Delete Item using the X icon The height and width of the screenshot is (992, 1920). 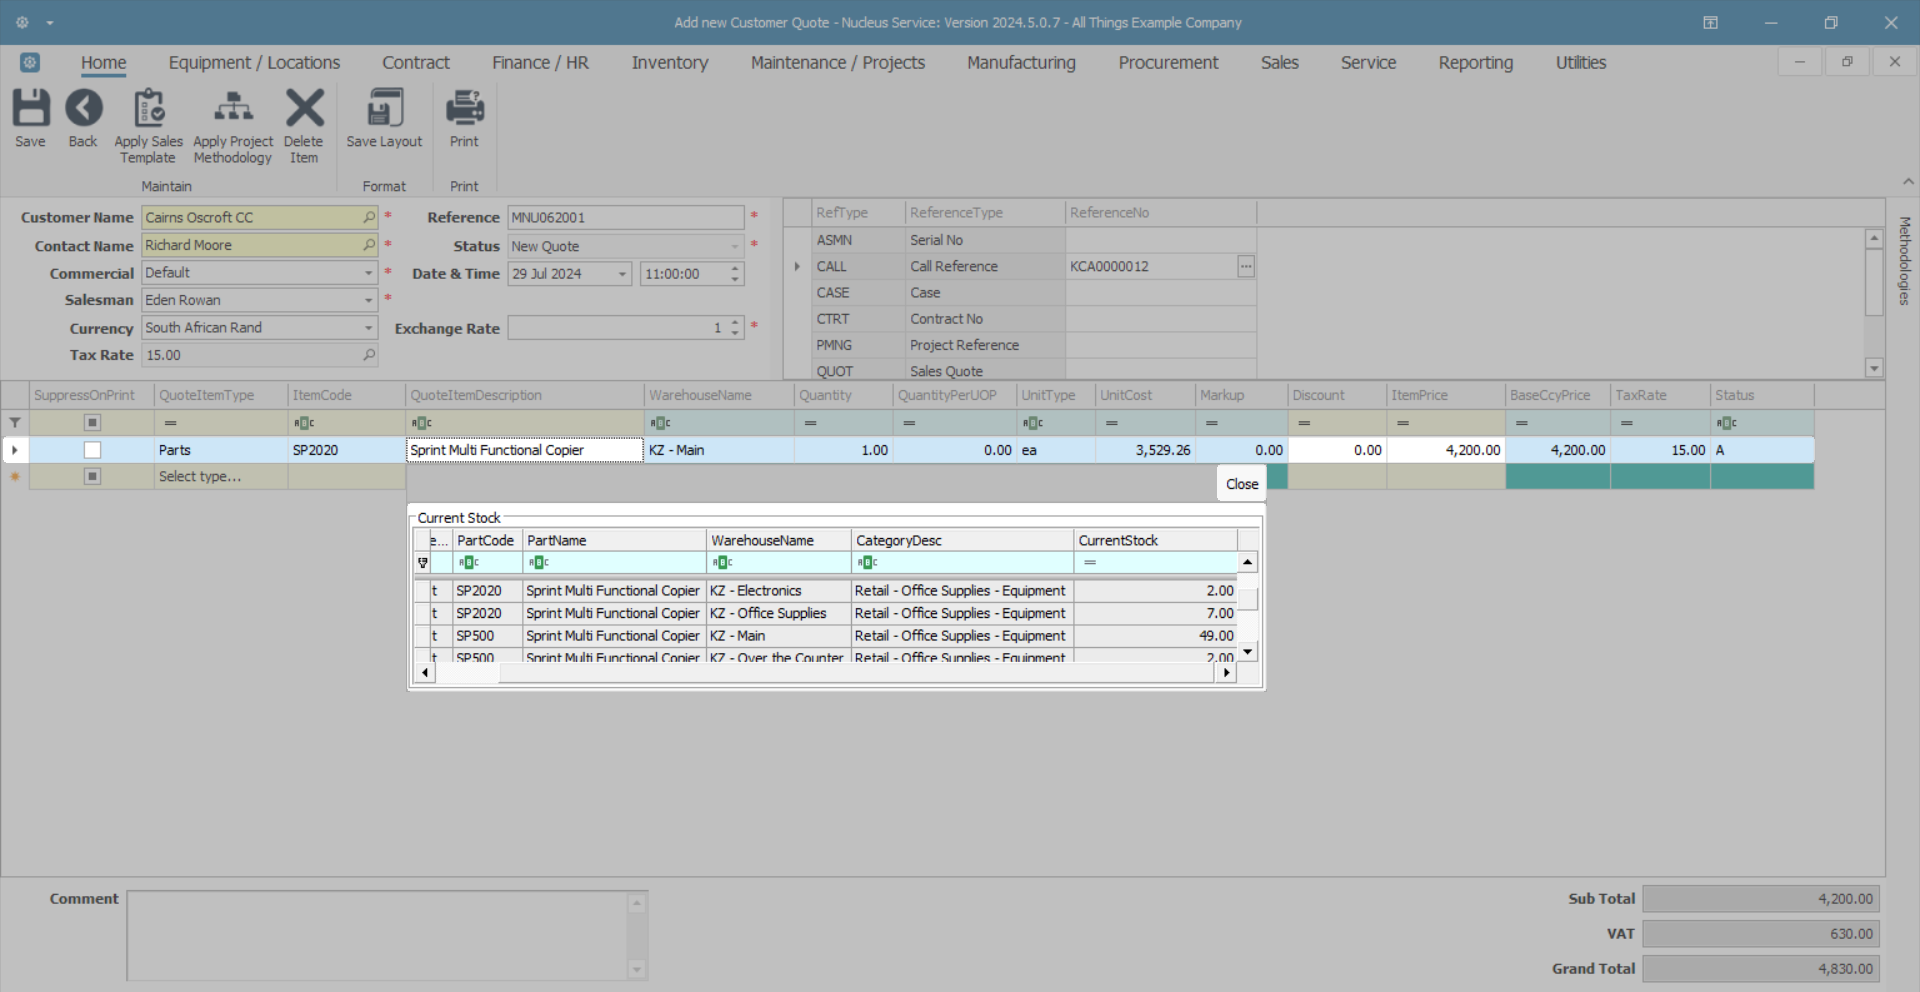304,109
